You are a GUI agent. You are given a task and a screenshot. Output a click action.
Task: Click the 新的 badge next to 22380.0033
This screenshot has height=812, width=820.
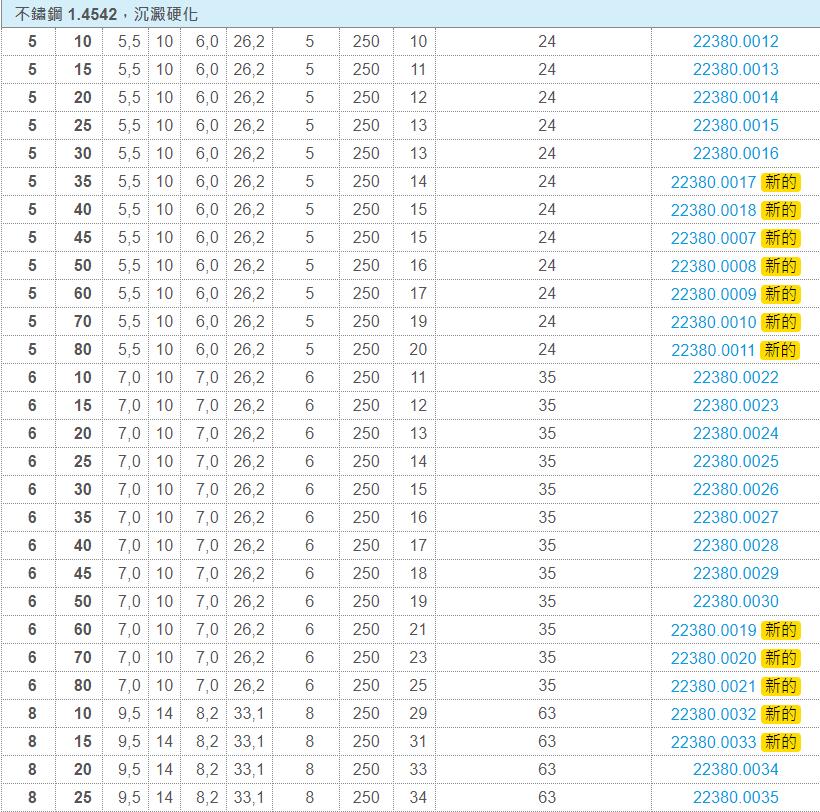pyautogui.click(x=780, y=742)
